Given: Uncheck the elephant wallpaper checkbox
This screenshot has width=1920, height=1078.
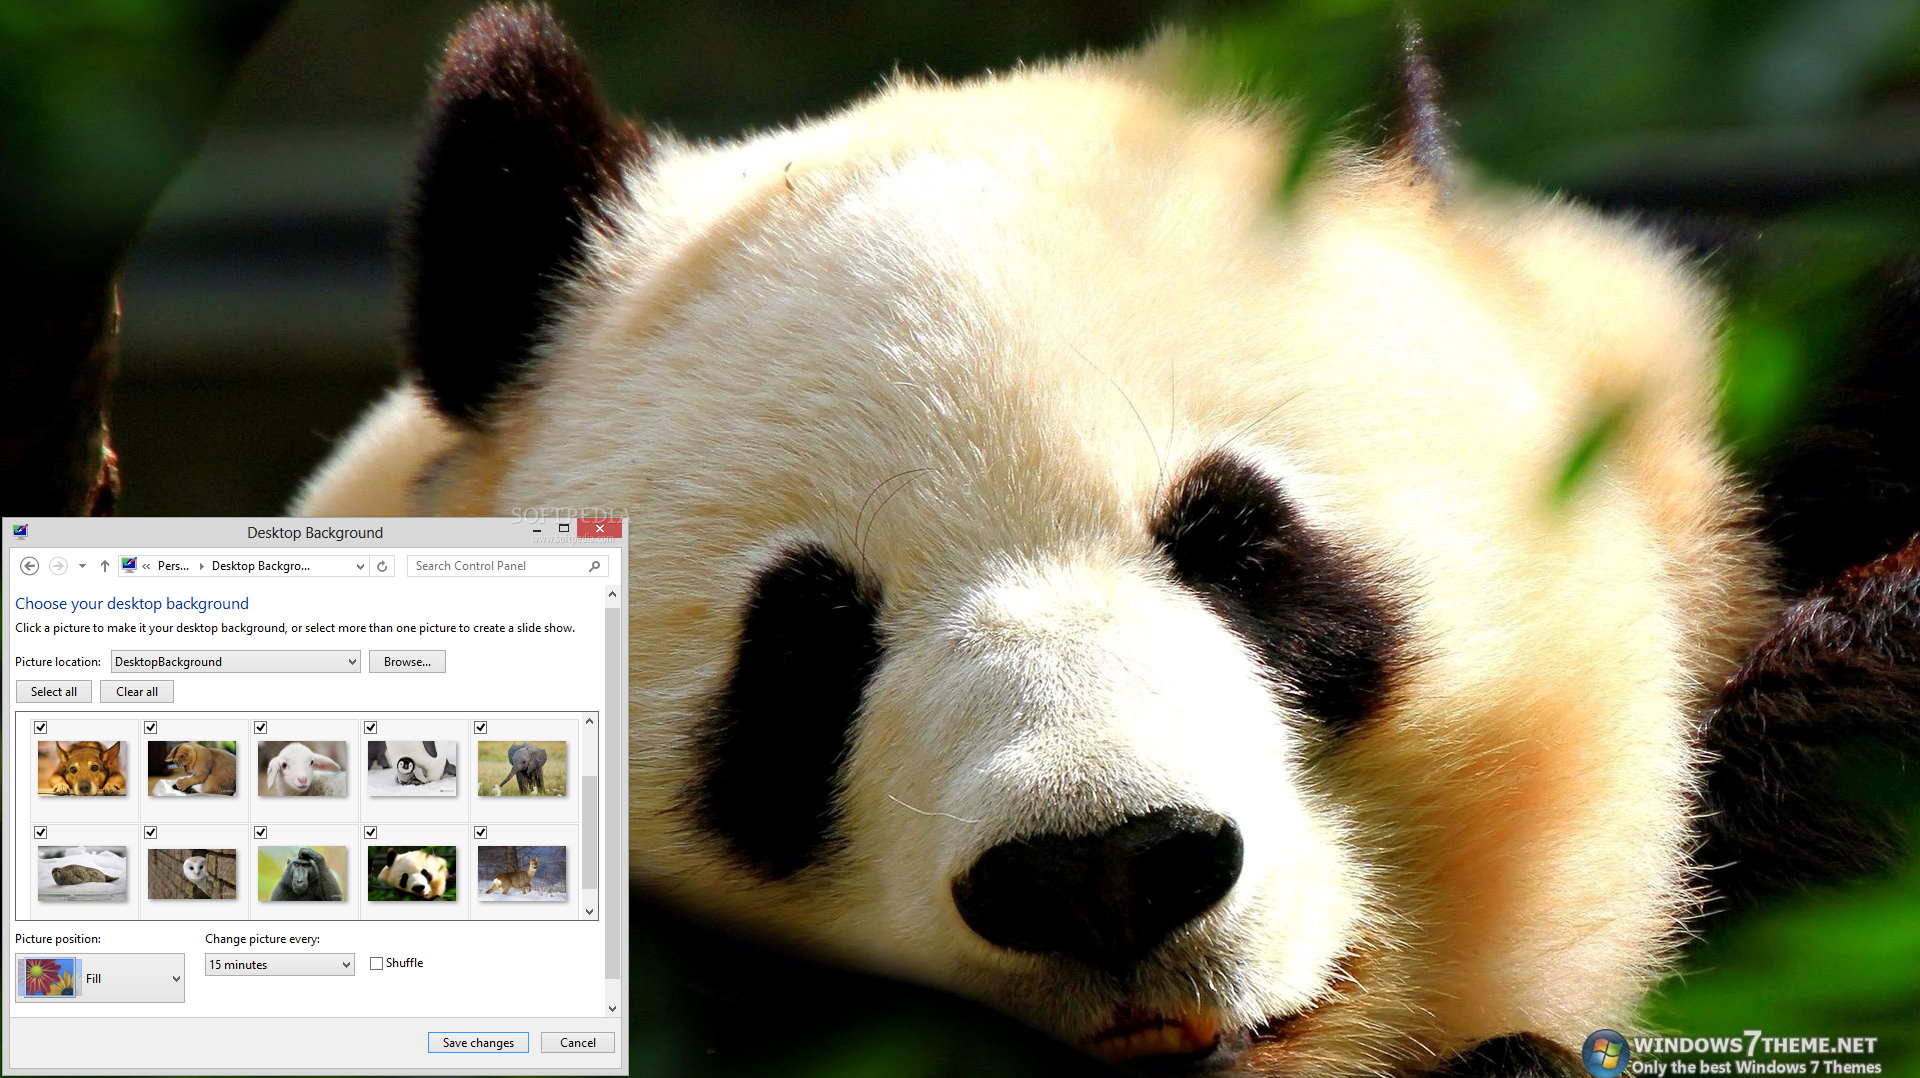Looking at the screenshot, I should tap(481, 728).
